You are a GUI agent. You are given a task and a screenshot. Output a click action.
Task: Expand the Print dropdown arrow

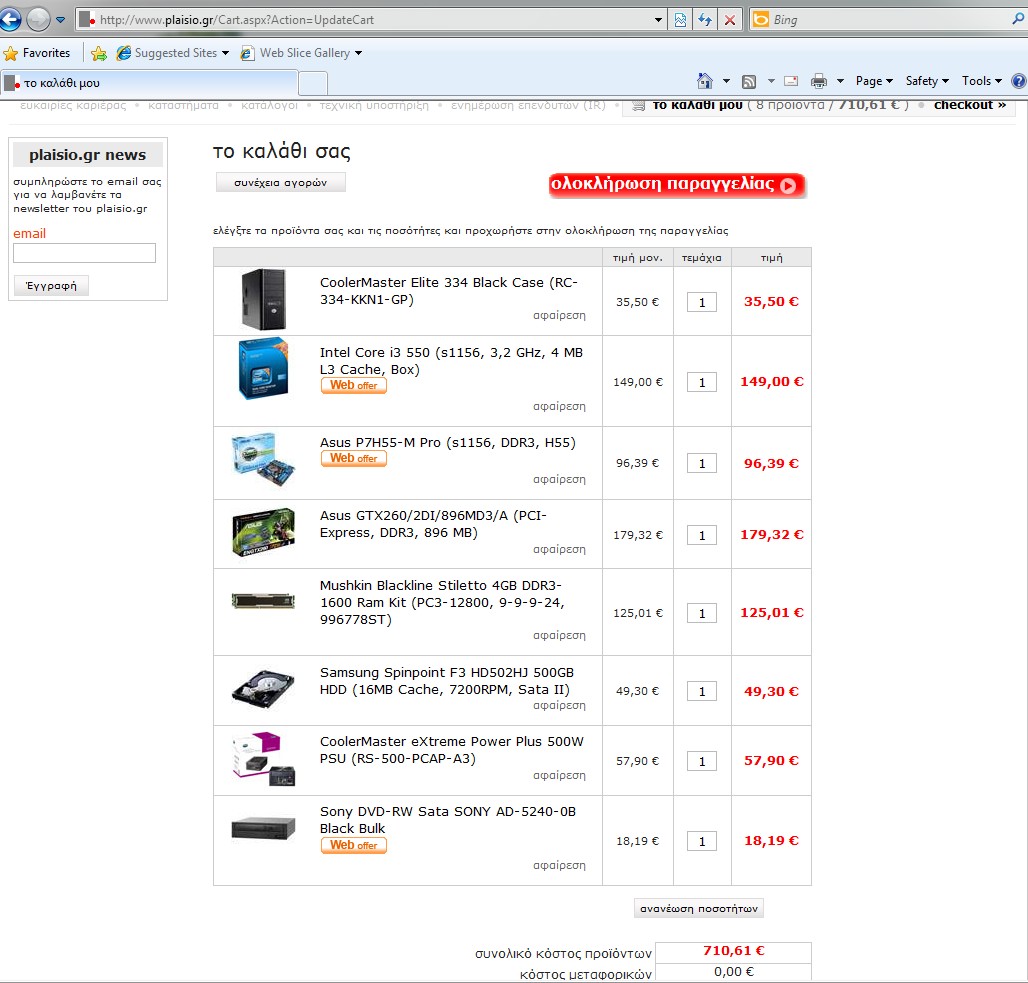(840, 81)
